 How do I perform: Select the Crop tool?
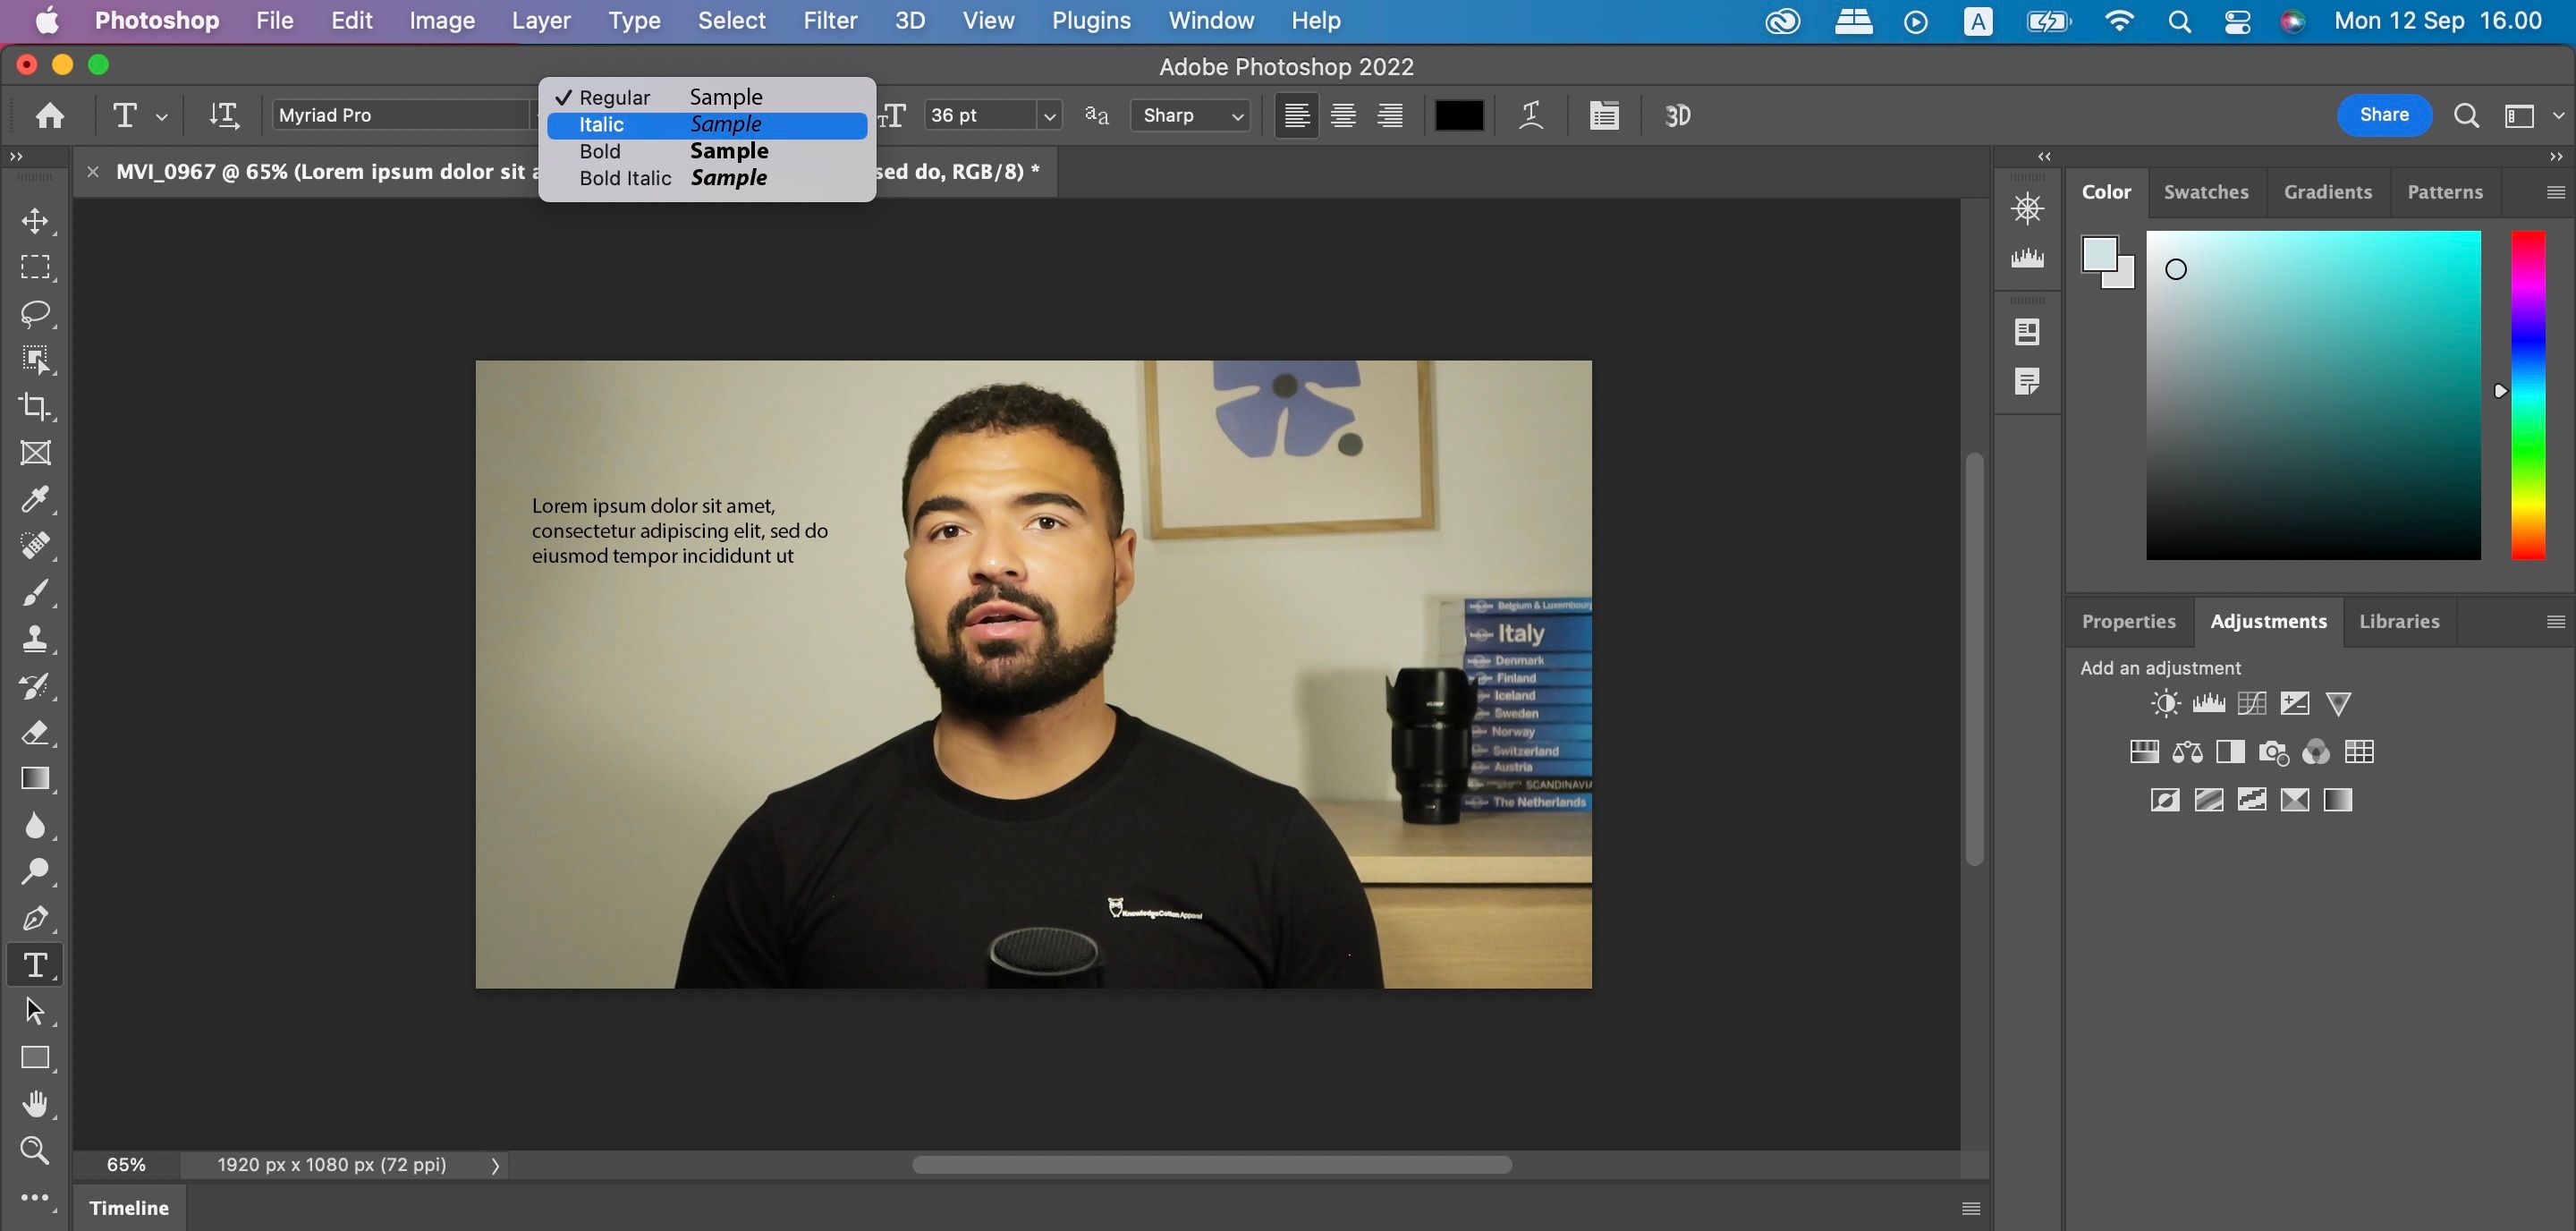click(x=35, y=406)
